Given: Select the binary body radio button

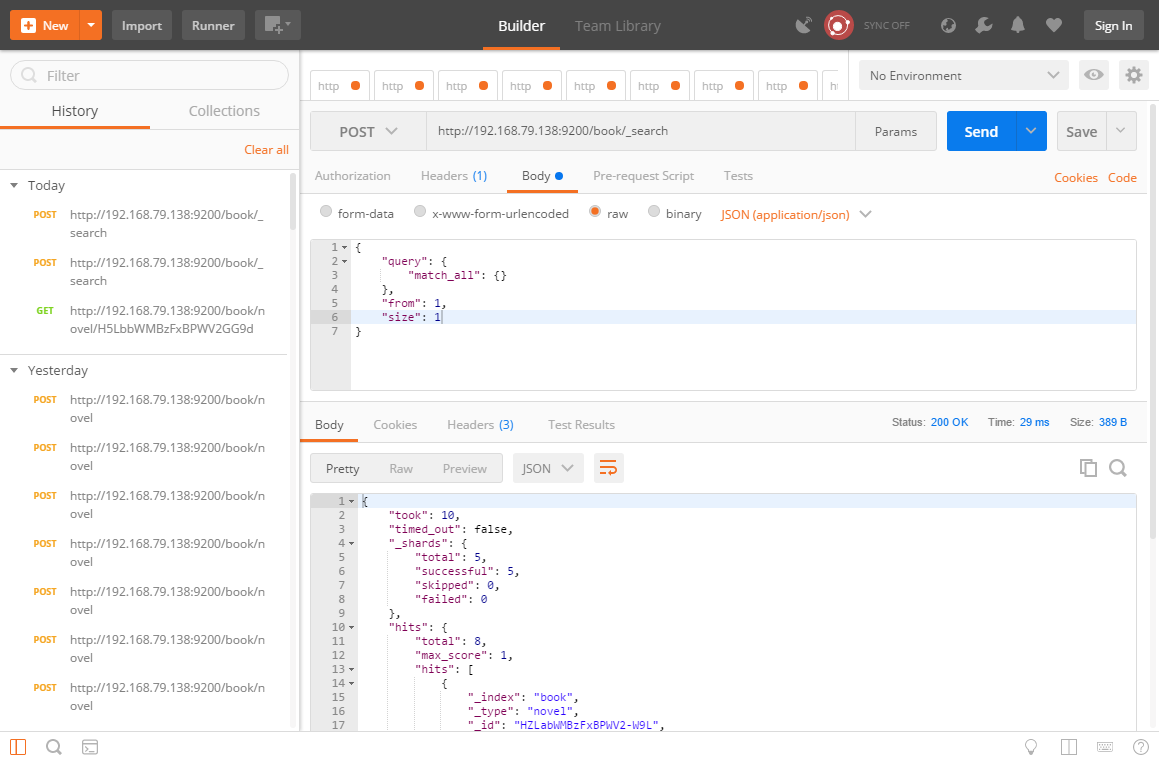Looking at the screenshot, I should [654, 213].
